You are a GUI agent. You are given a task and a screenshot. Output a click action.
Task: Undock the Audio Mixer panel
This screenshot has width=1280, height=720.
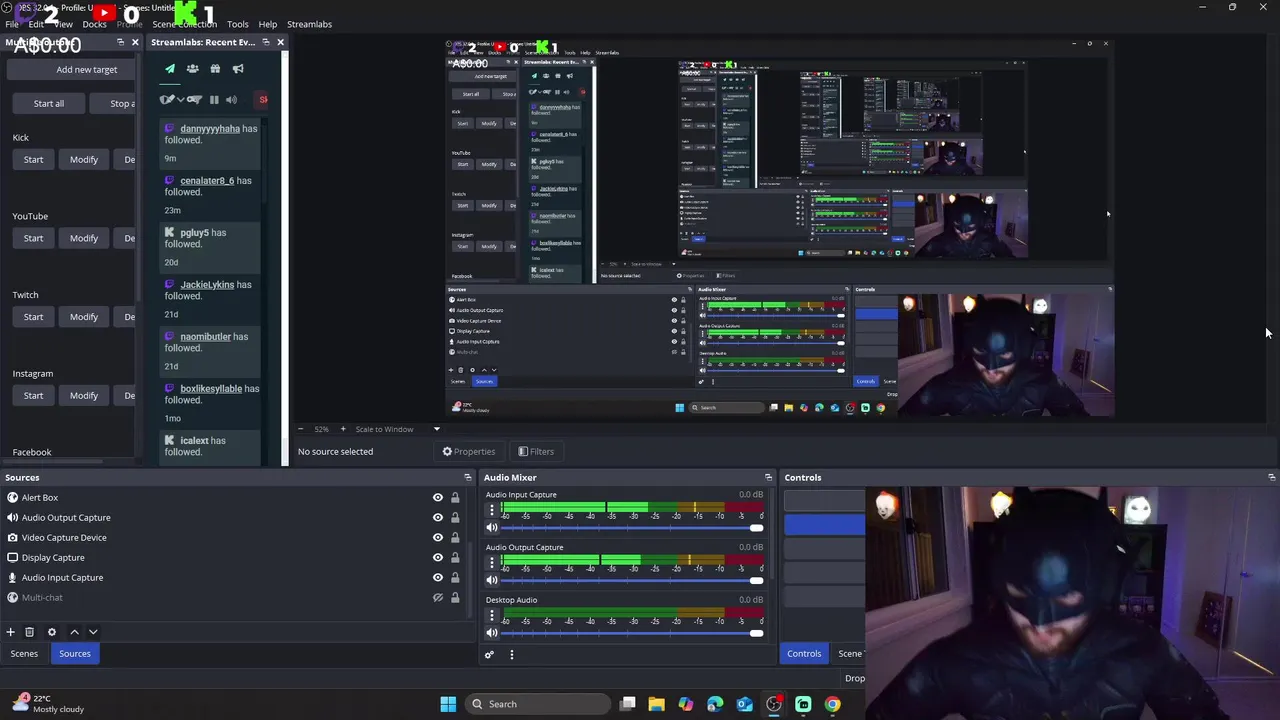pyautogui.click(x=768, y=477)
